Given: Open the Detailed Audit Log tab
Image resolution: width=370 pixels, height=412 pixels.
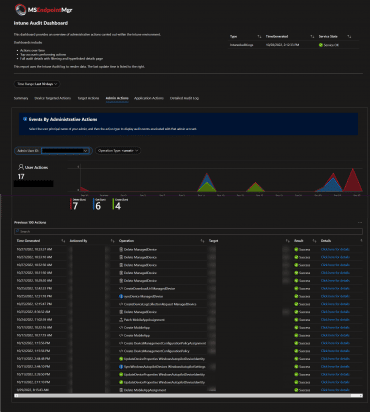Looking at the screenshot, I should tap(184, 98).
